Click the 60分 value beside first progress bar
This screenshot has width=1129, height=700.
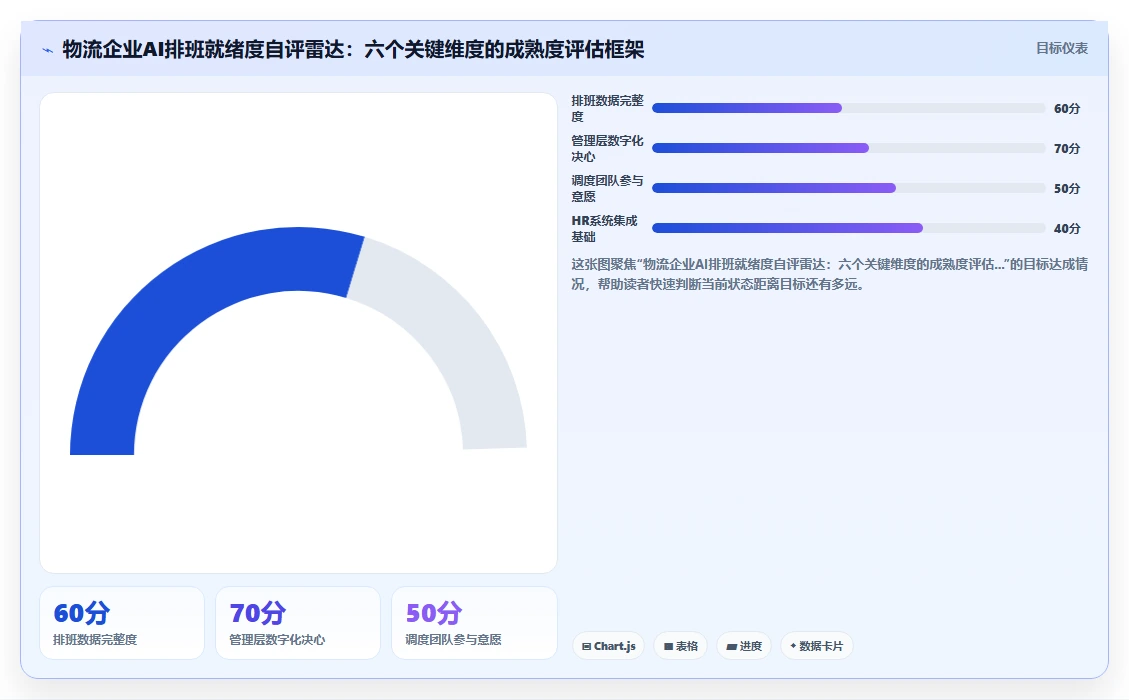1066,108
